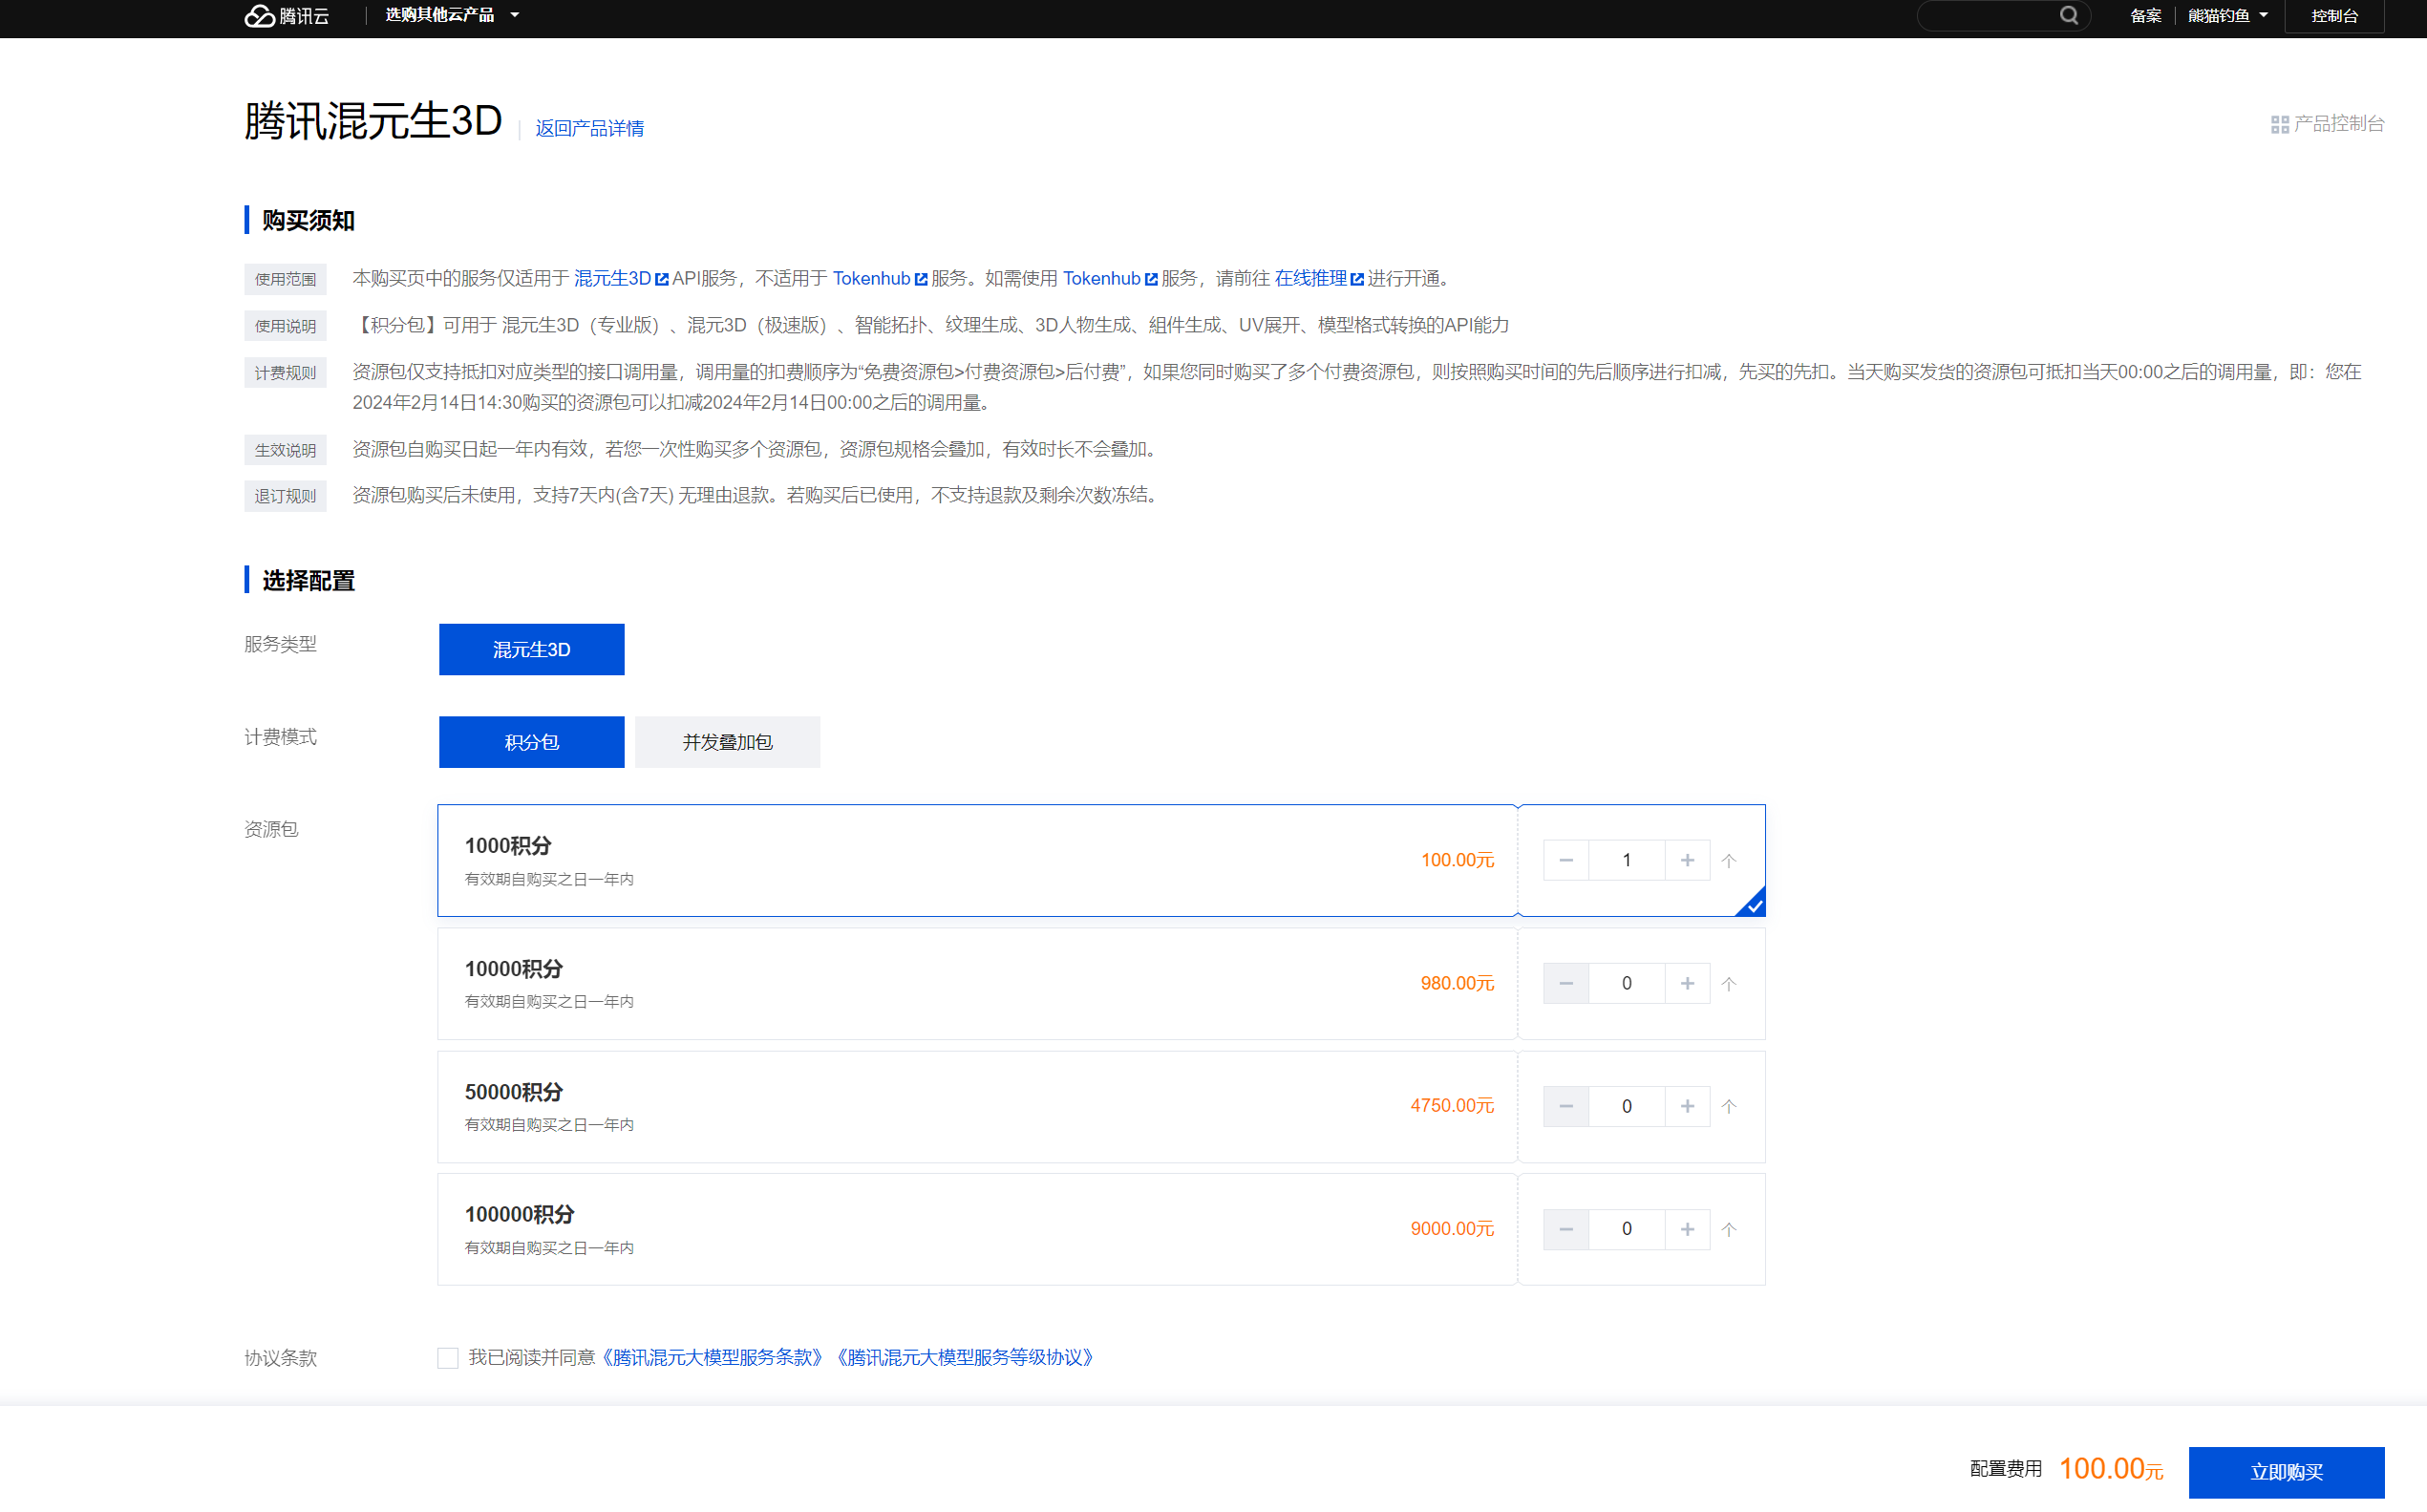Open the first Tokenhub external link
The image size is (2427, 1512).
click(x=880, y=278)
